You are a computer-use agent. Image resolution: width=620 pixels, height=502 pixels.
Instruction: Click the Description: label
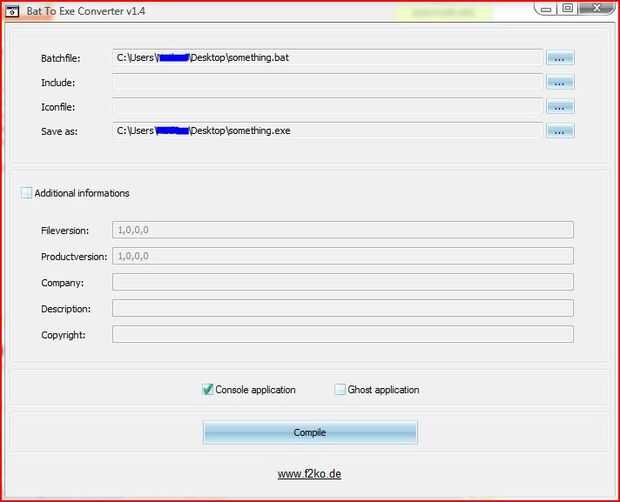66,309
